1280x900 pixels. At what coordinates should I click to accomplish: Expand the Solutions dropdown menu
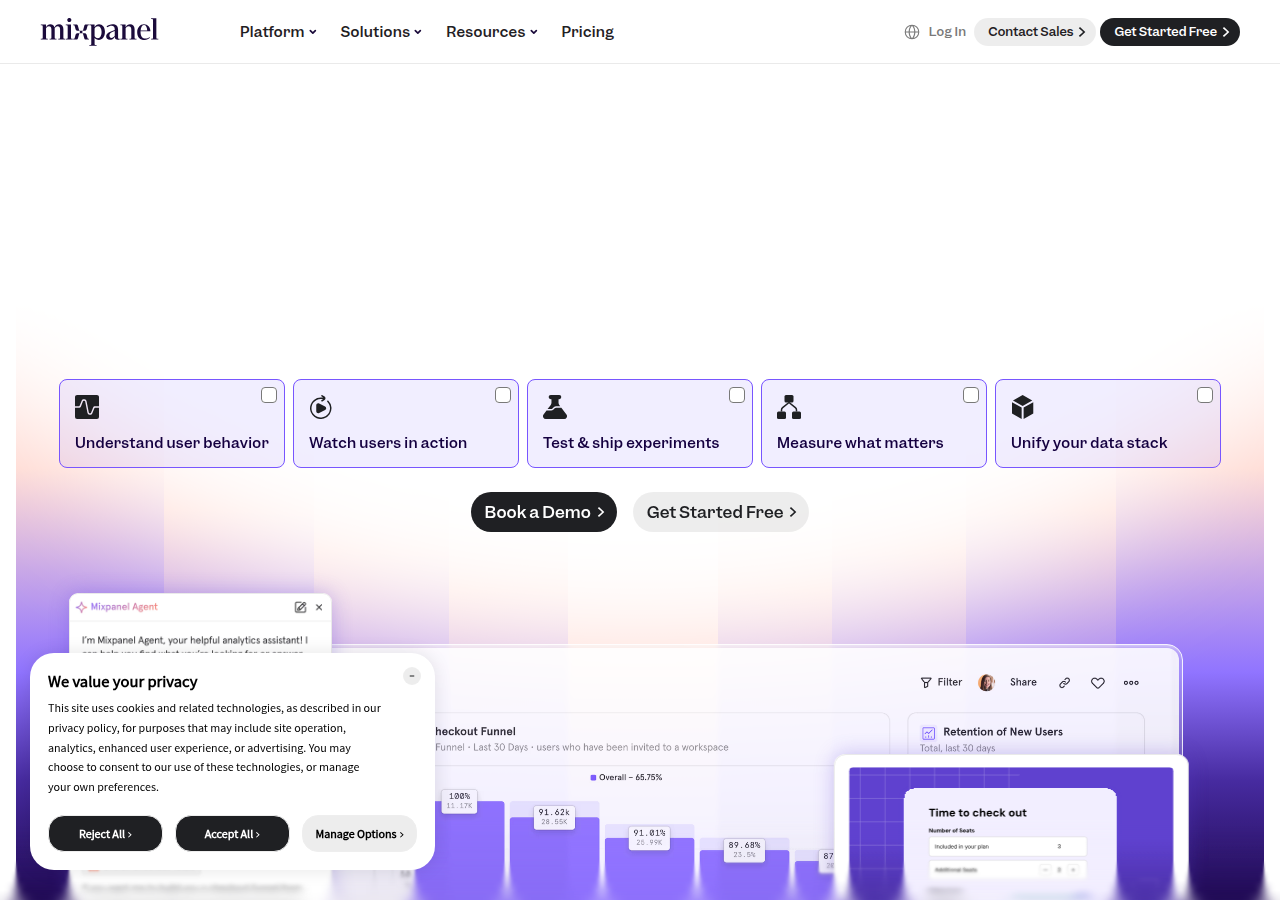point(381,32)
